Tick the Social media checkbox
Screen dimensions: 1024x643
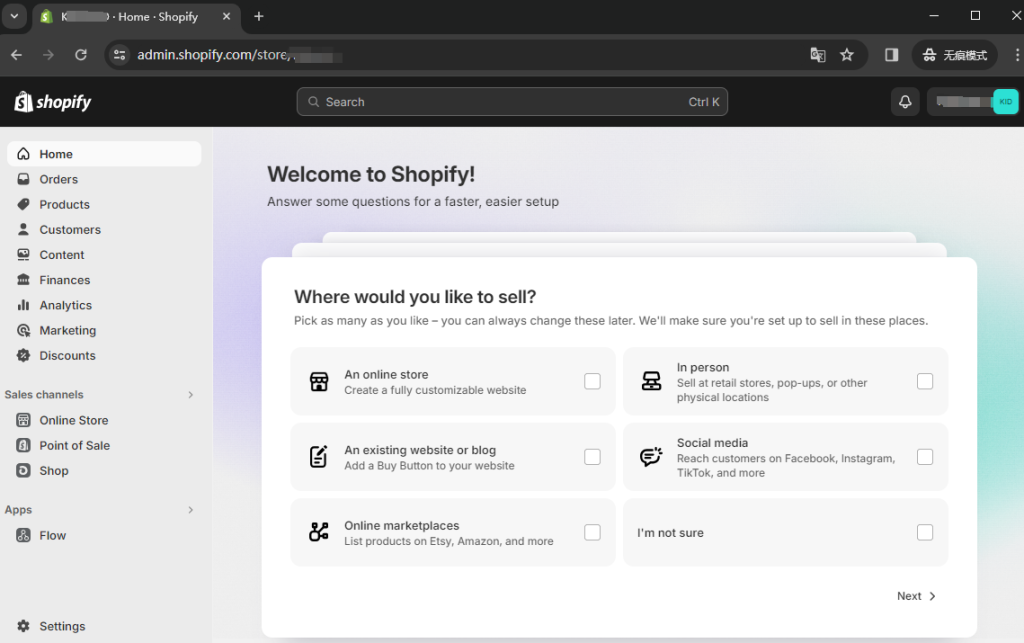(x=925, y=457)
